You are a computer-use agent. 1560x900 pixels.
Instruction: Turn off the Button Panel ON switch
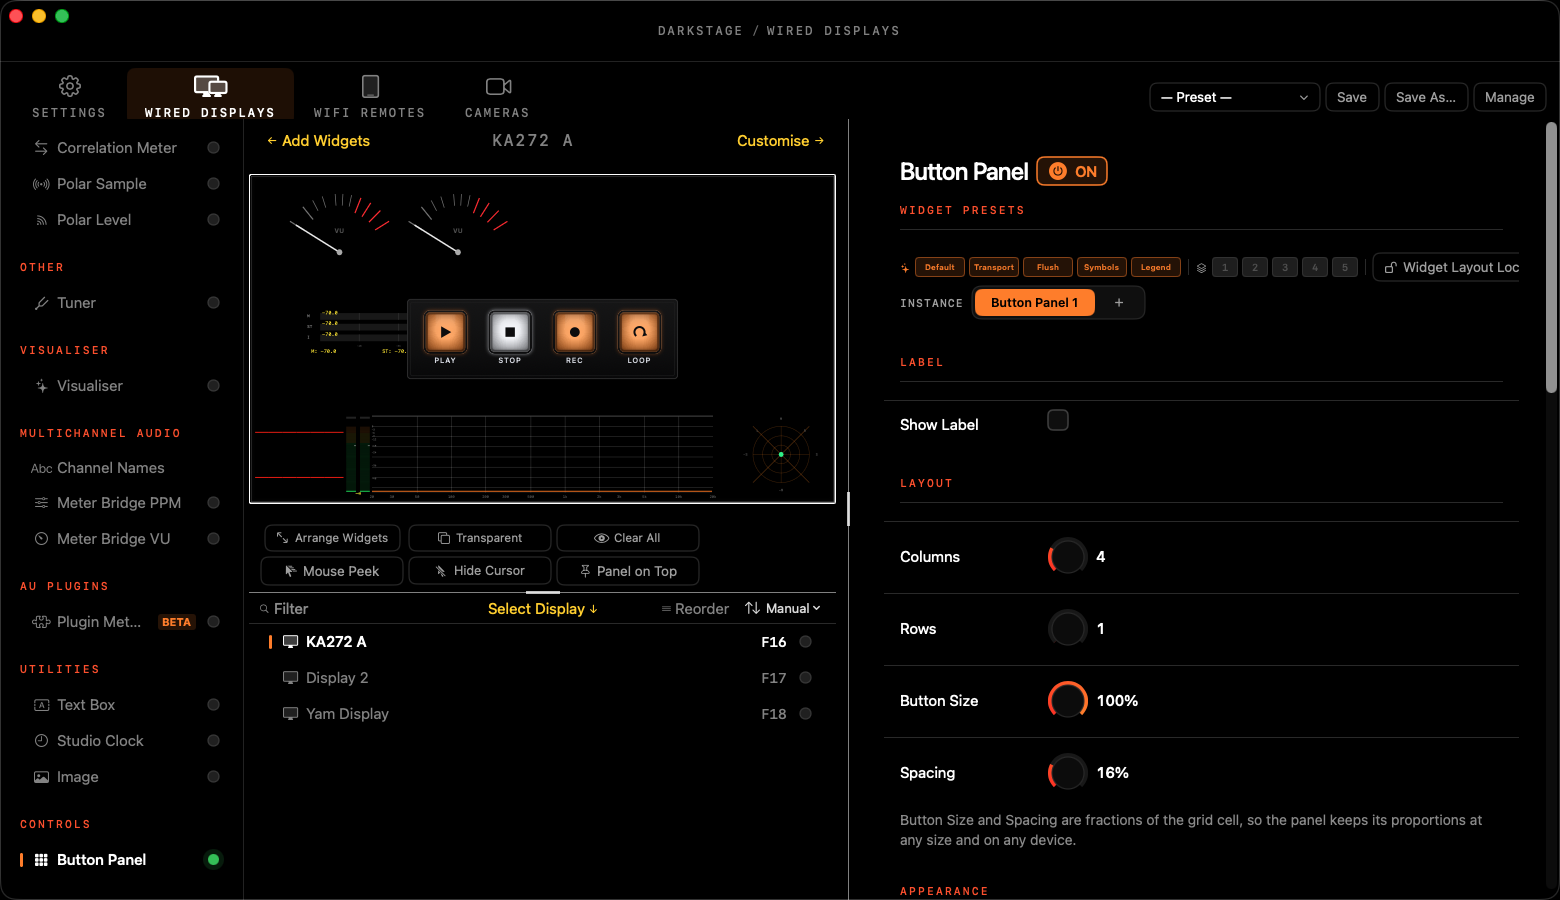(x=1072, y=171)
